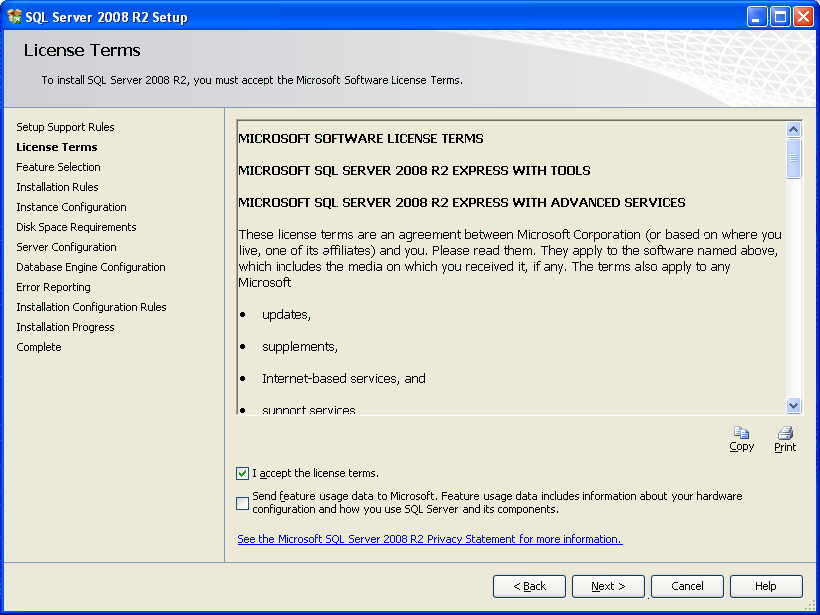Select the Server Configuration step

[66, 247]
